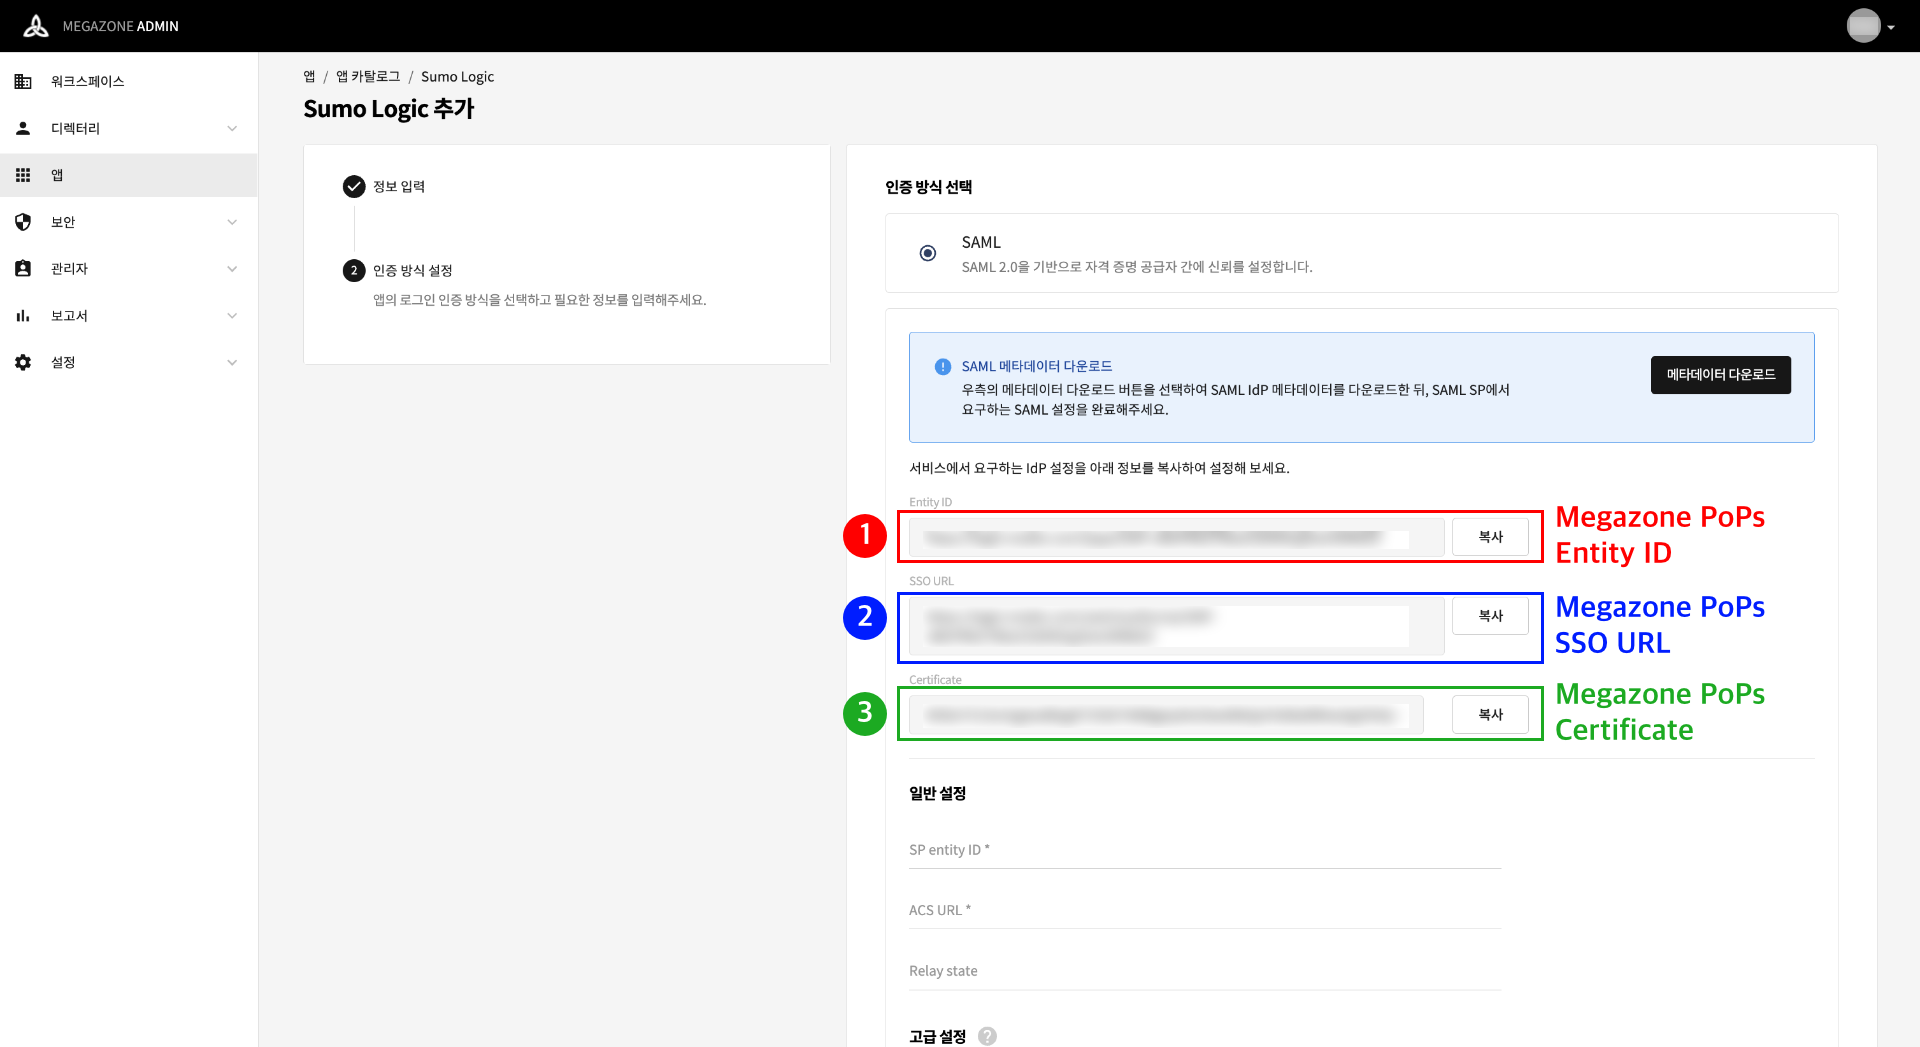Screen dimensions: 1920x1047
Task: Click the 정보 입력 step label
Action: (x=399, y=187)
